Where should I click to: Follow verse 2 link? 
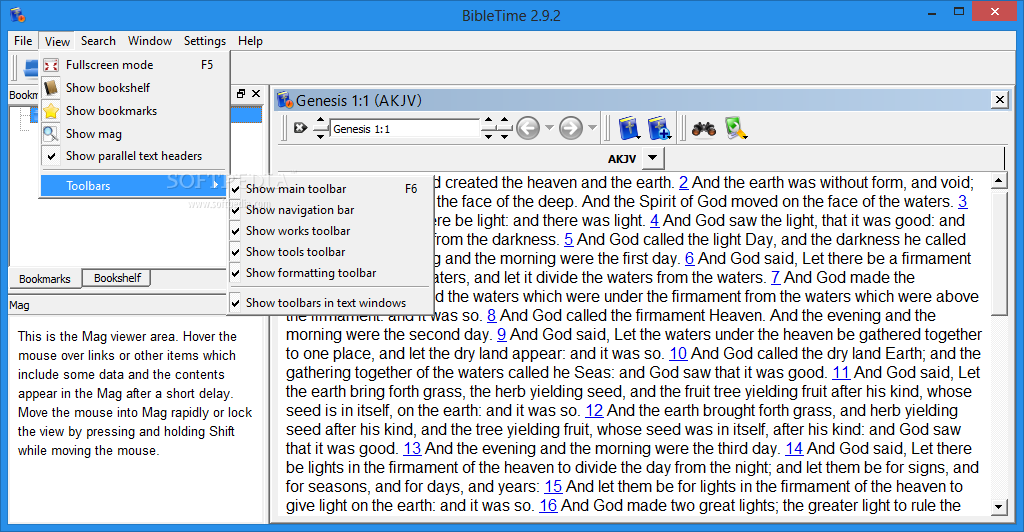tap(684, 183)
